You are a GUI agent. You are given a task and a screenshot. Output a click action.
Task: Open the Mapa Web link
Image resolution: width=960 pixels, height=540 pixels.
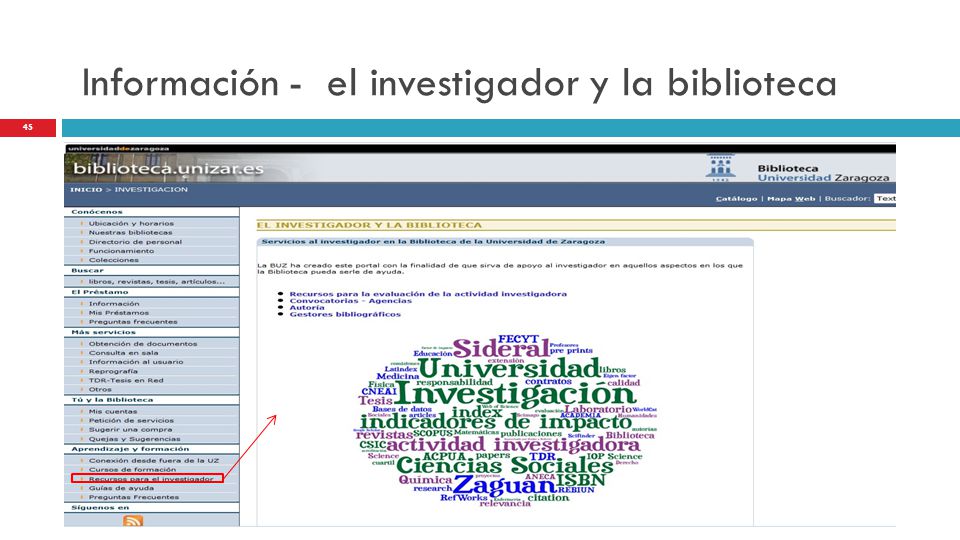tap(790, 198)
